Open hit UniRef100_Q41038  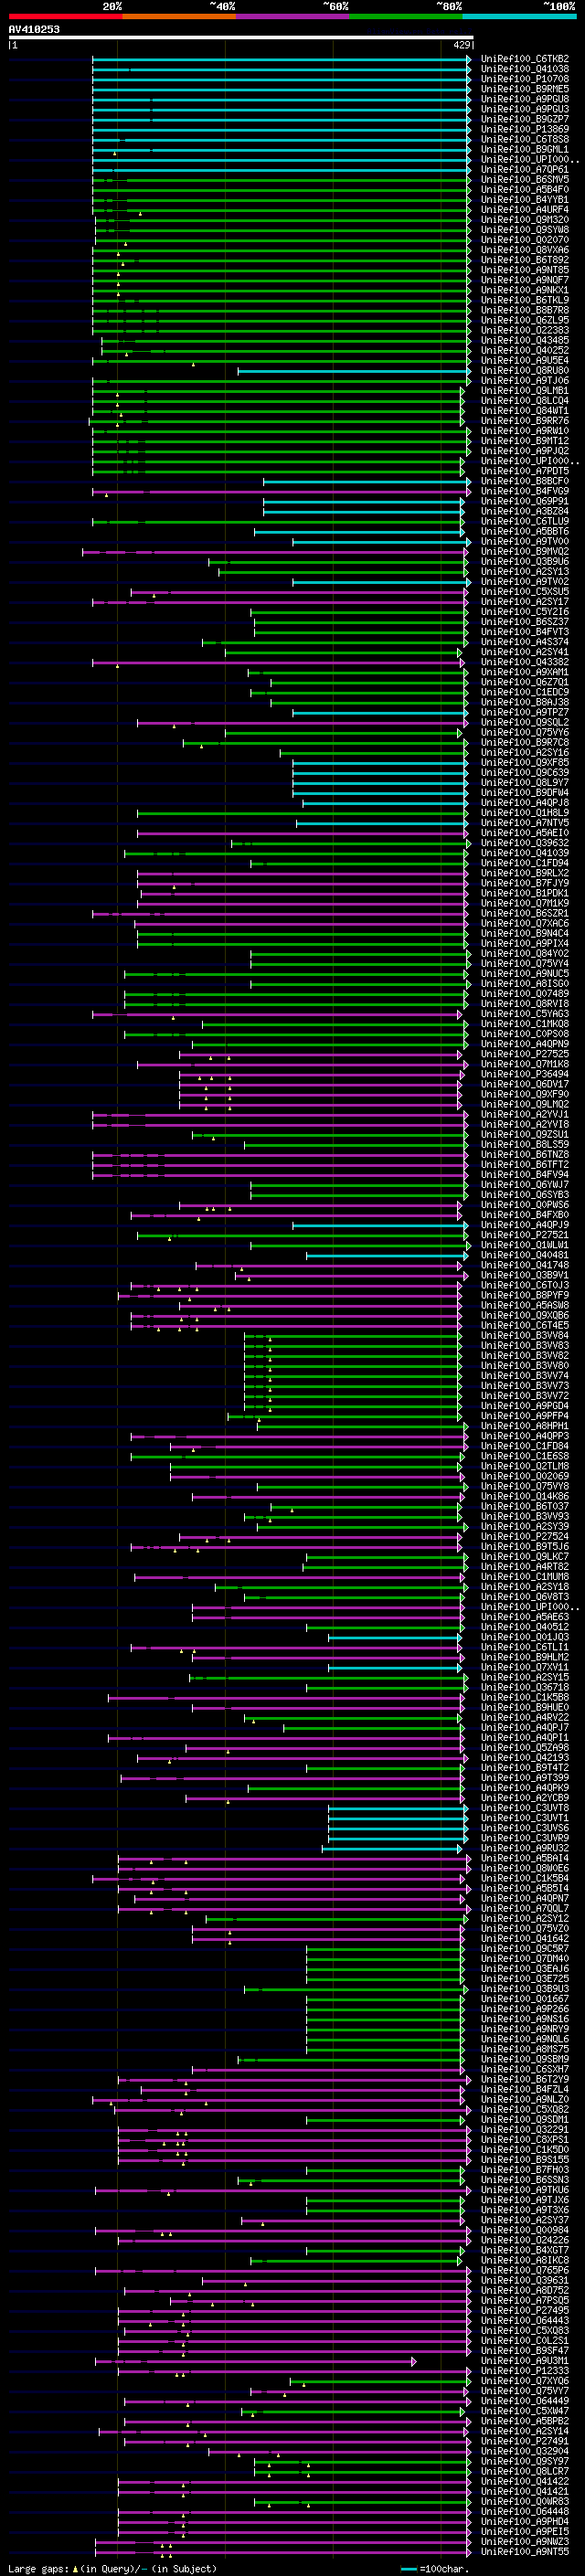coord(525,69)
